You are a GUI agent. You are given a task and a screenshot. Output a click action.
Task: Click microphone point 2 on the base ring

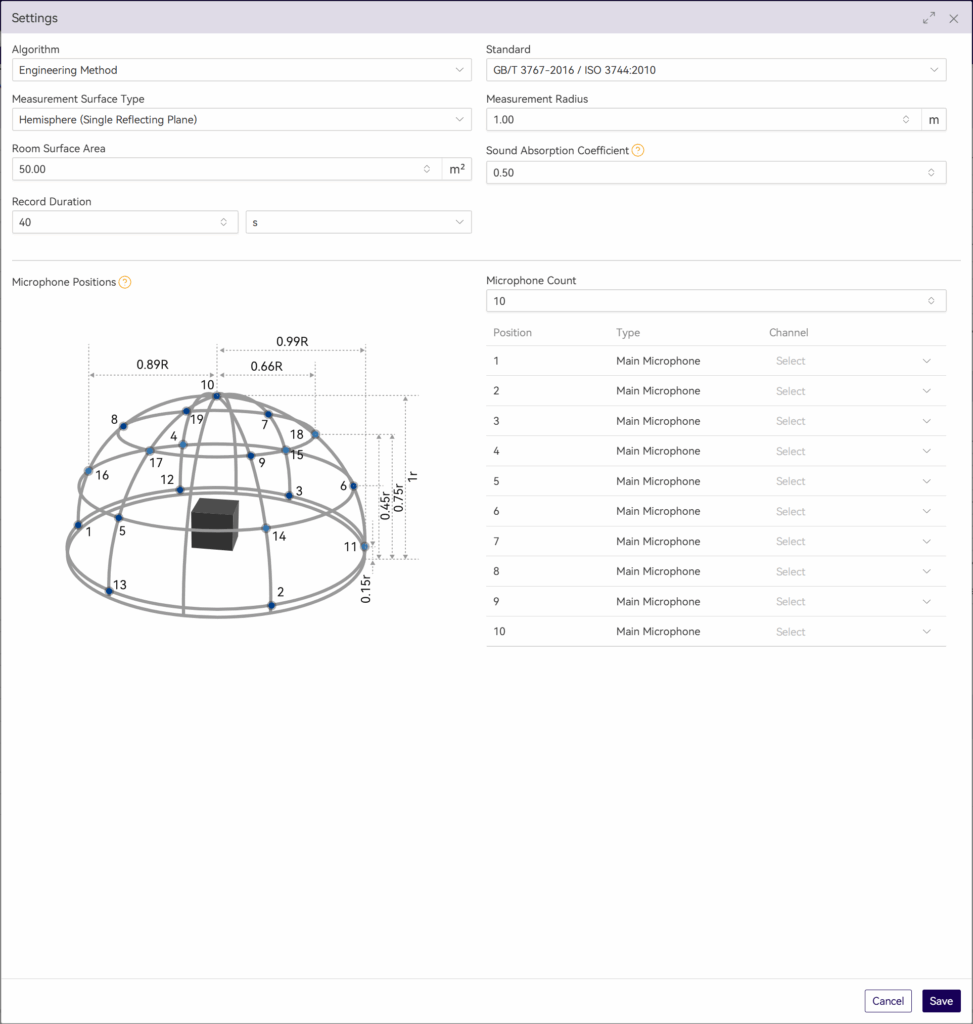[x=271, y=606]
